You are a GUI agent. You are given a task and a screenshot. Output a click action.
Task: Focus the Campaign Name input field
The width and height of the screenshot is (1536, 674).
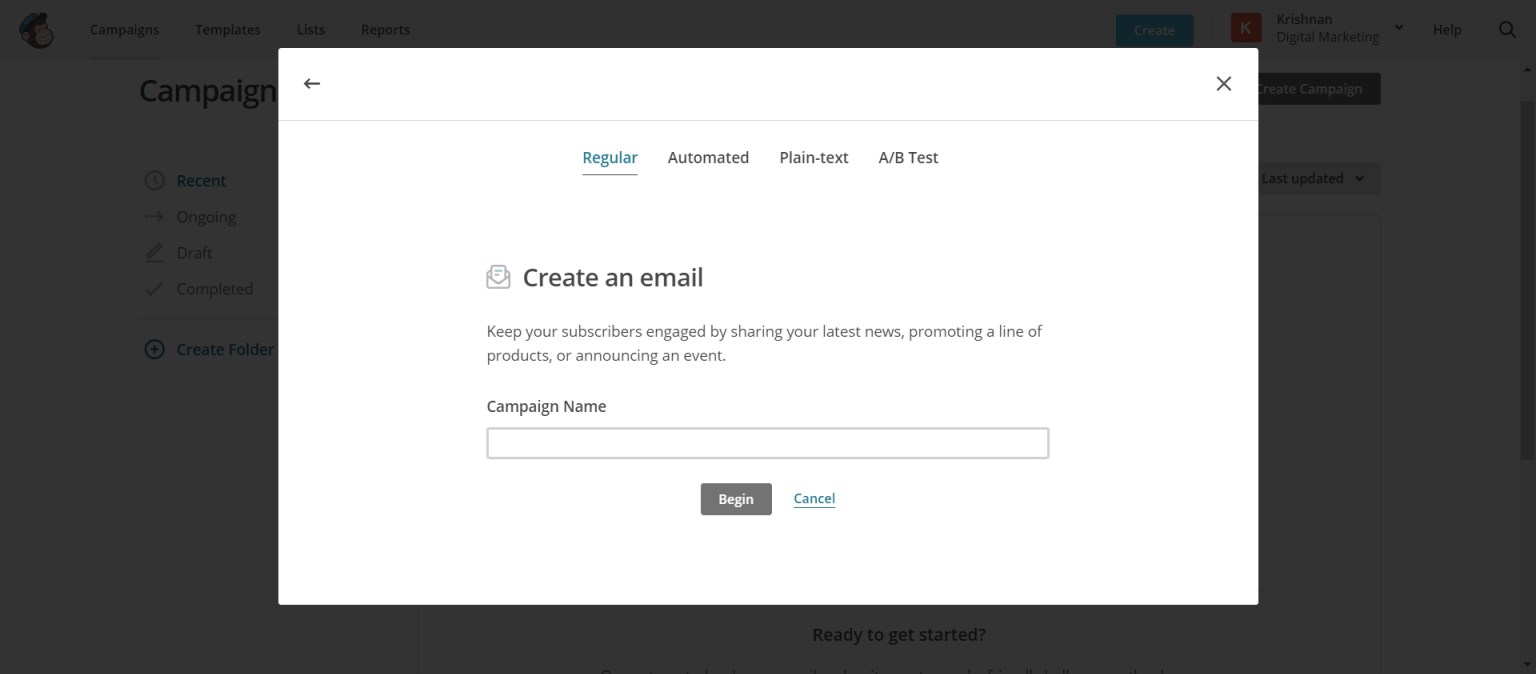[767, 443]
